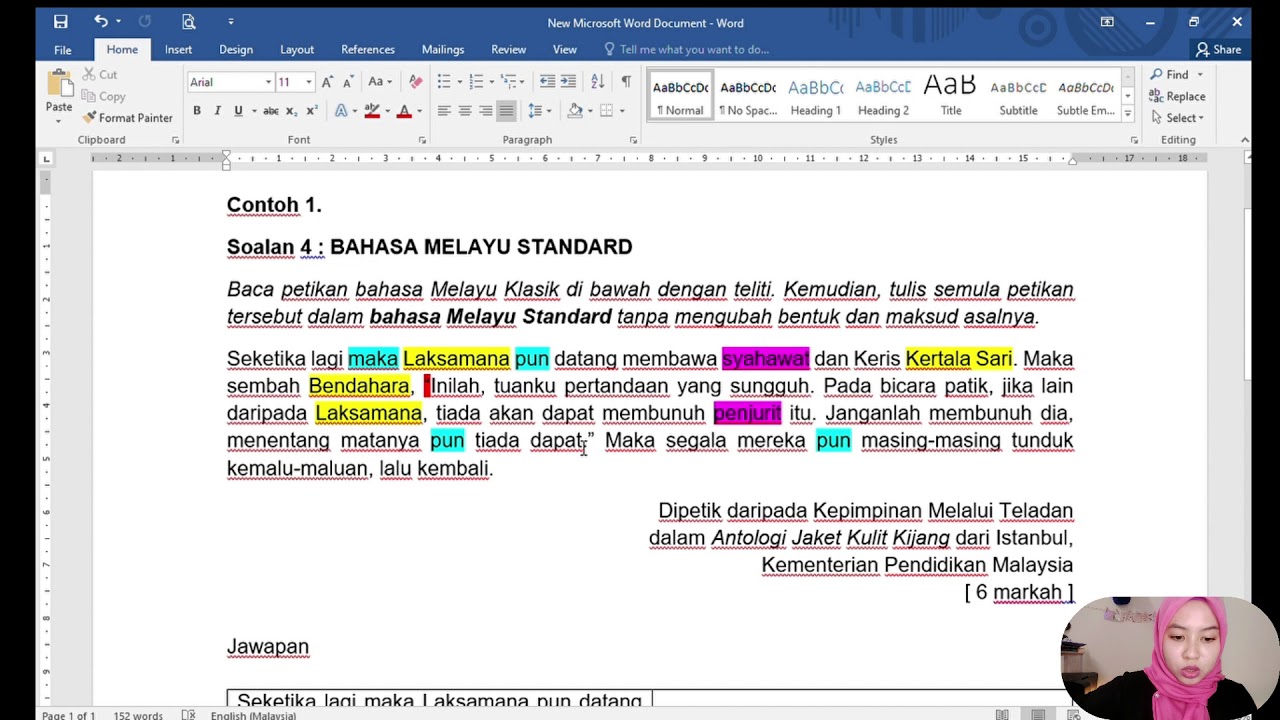Click Cut in the Clipboard group

point(99,75)
